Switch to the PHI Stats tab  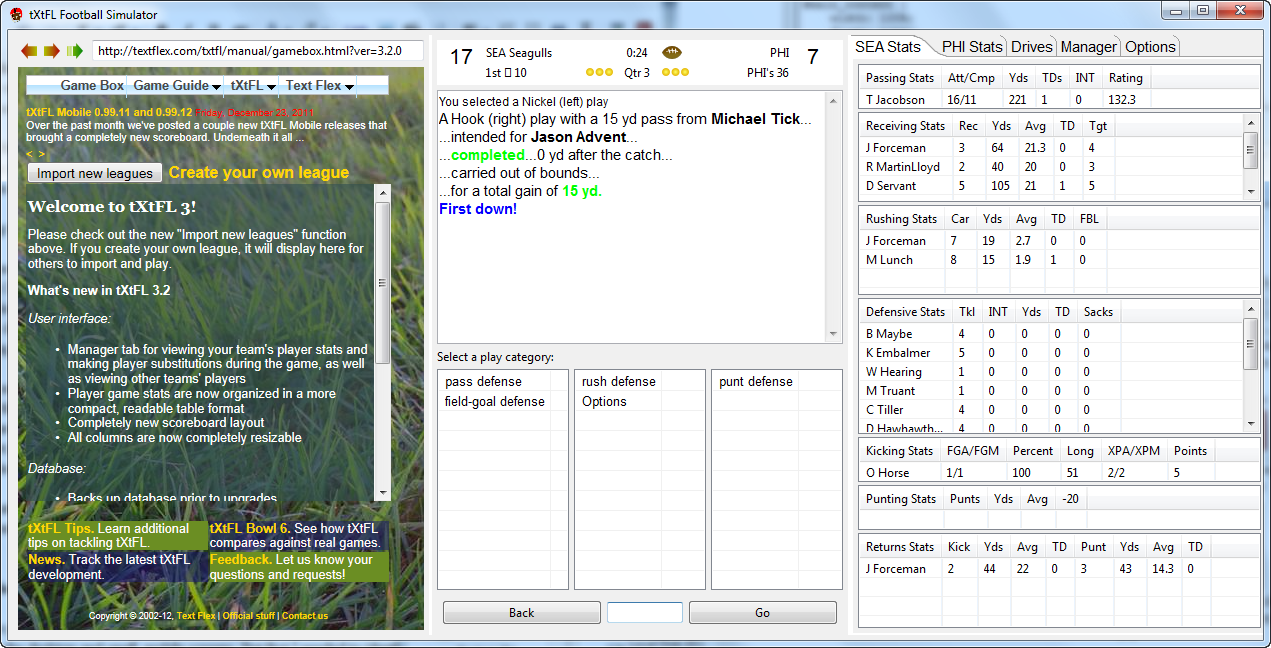pos(971,46)
